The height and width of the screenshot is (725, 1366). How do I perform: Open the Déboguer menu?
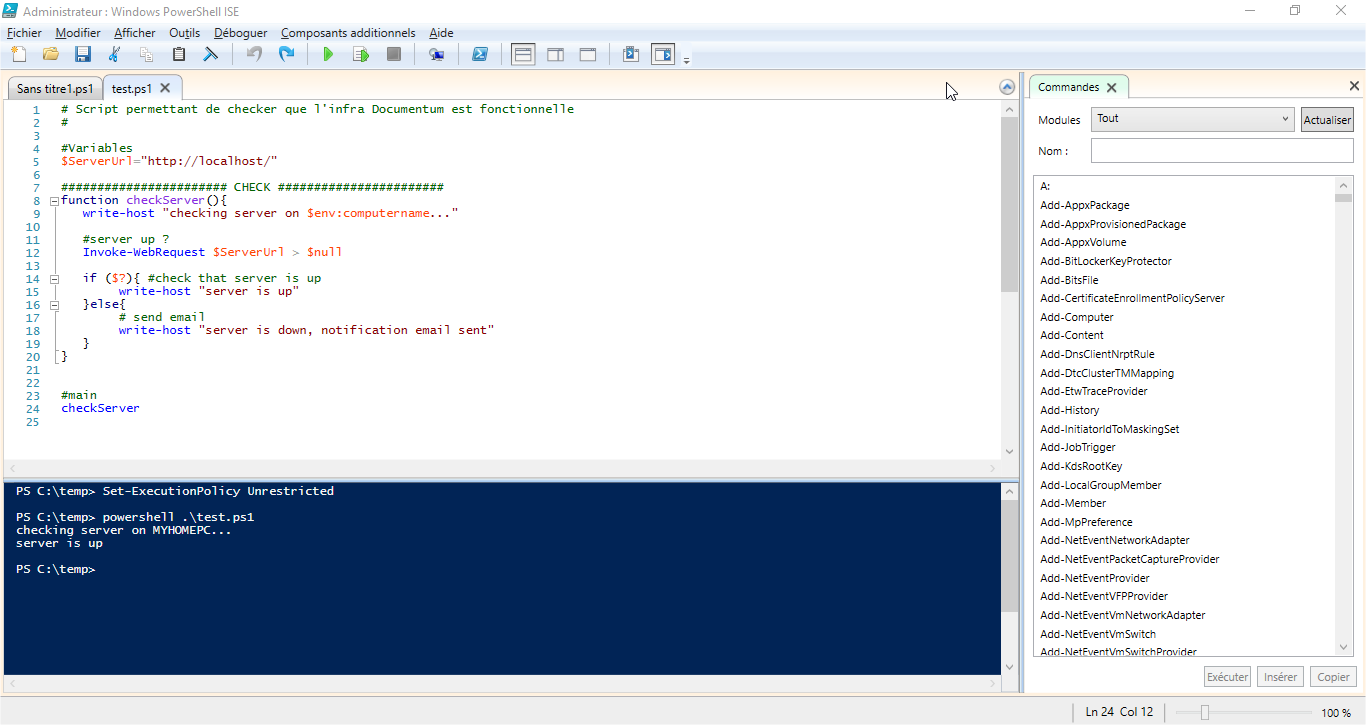point(240,33)
